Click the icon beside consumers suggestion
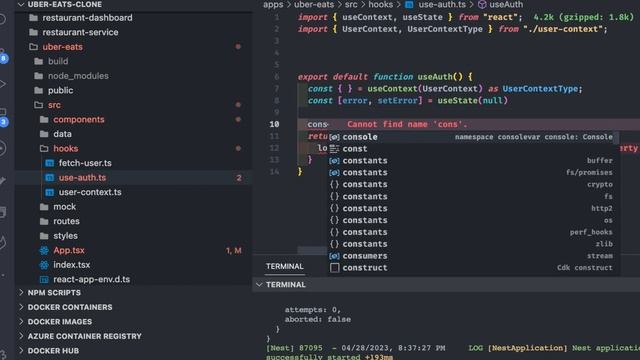Viewport: 640px width, 360px height. tap(334, 256)
